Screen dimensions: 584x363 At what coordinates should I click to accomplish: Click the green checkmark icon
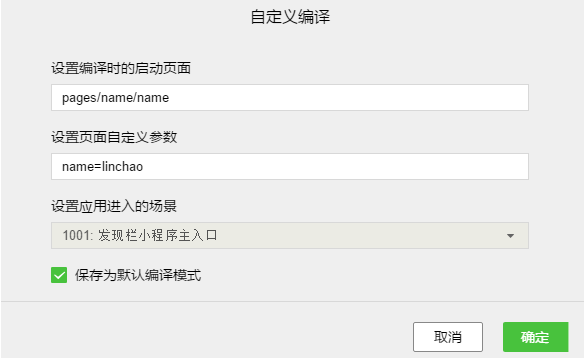(x=59, y=275)
